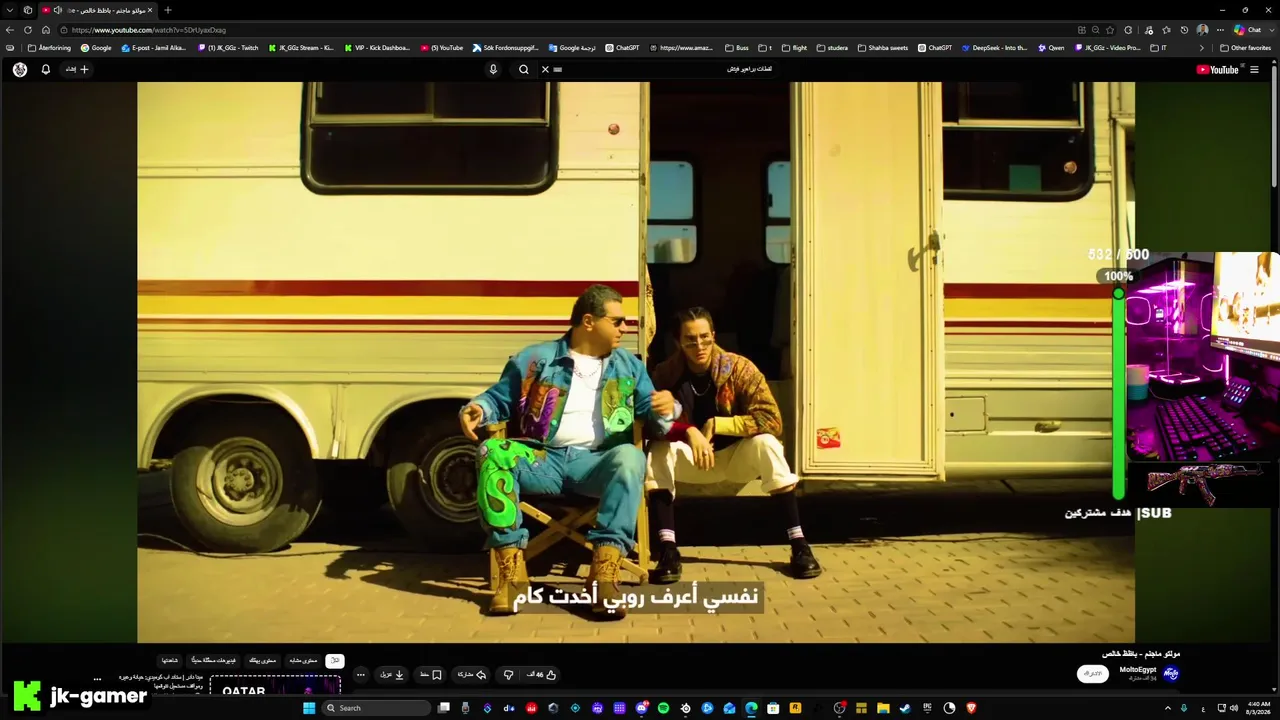Download the video
Screen dimensions: 1280x720
[x=392, y=675]
